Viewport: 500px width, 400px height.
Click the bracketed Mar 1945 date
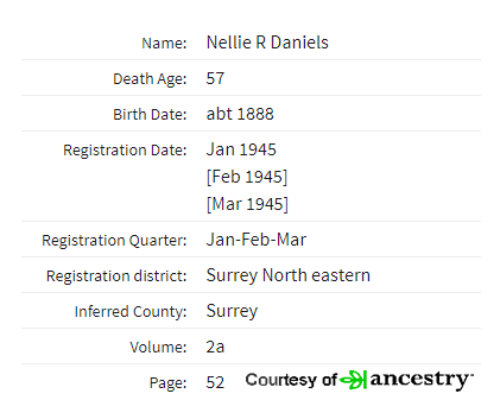tap(247, 204)
